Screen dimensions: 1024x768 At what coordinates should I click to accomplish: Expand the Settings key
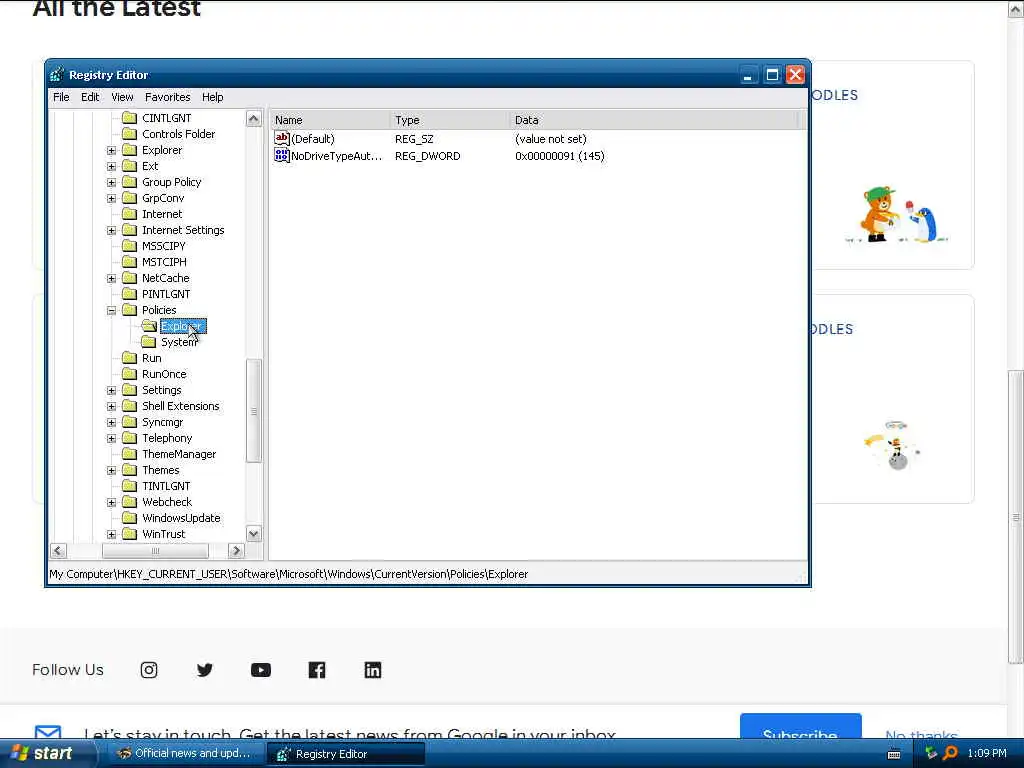pyautogui.click(x=112, y=391)
